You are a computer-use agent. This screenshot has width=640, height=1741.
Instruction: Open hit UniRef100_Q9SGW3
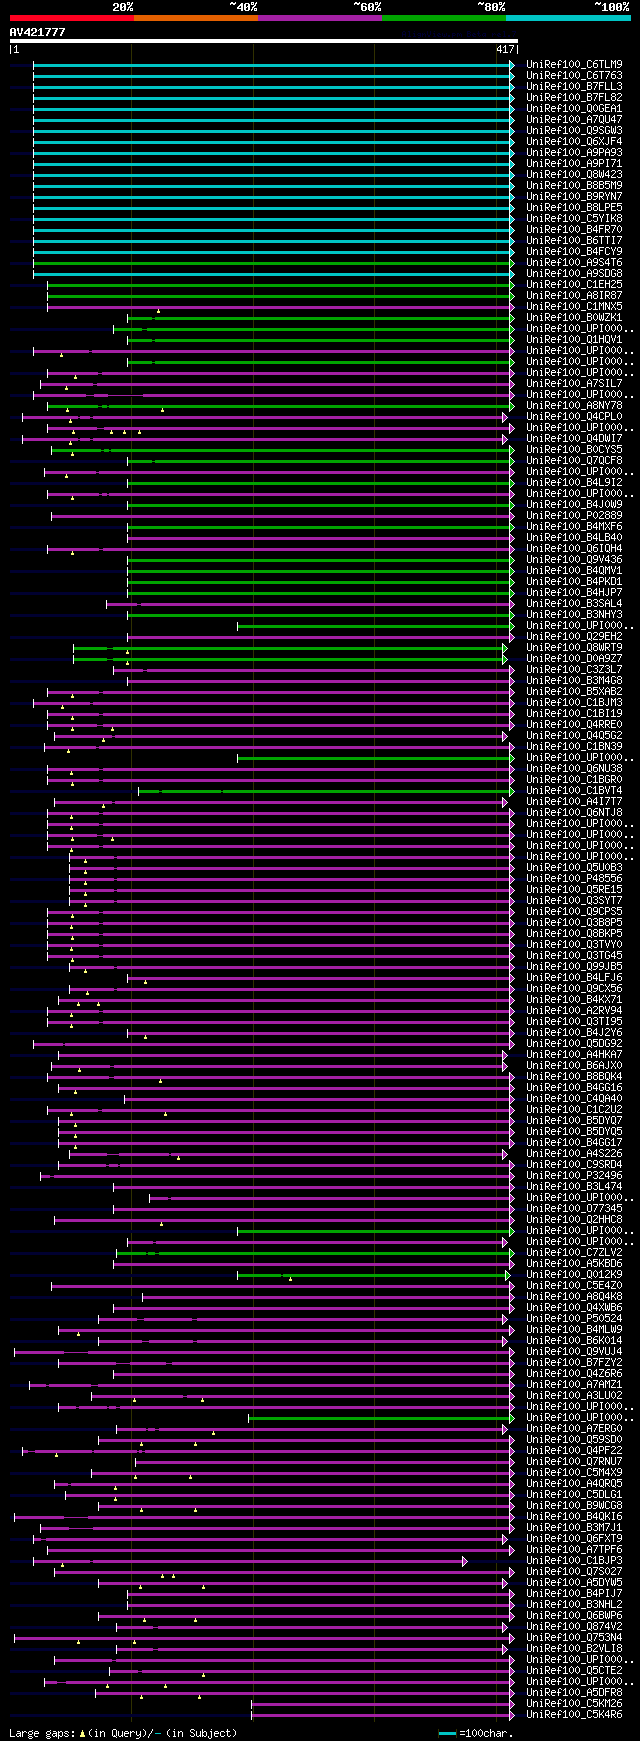[x=574, y=131]
